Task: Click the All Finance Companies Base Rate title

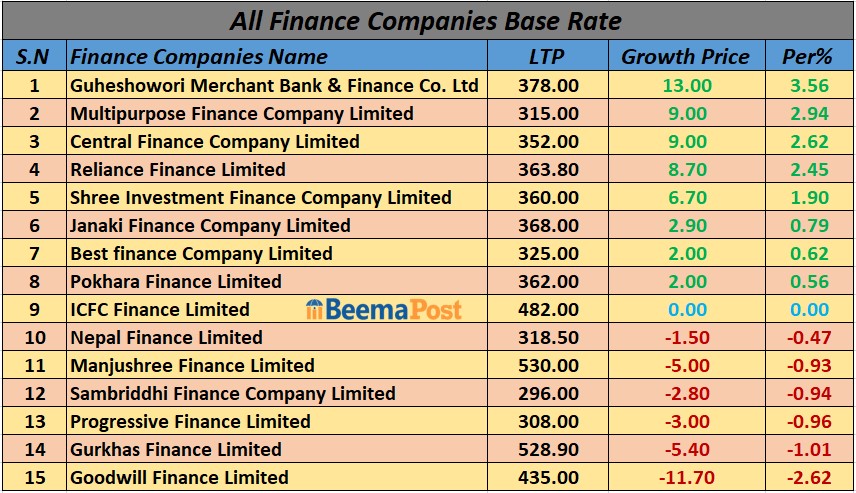Action: coord(426,21)
